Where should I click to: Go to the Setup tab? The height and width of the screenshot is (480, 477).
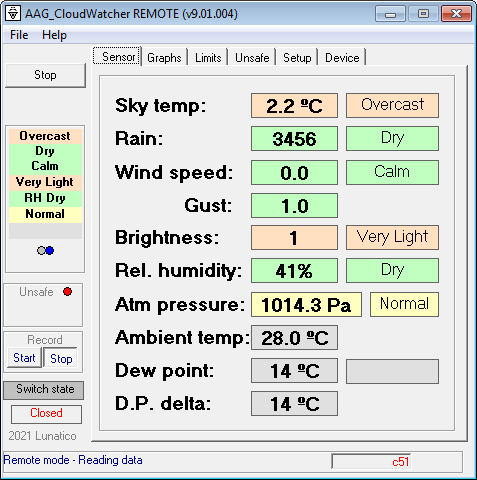coord(297,58)
